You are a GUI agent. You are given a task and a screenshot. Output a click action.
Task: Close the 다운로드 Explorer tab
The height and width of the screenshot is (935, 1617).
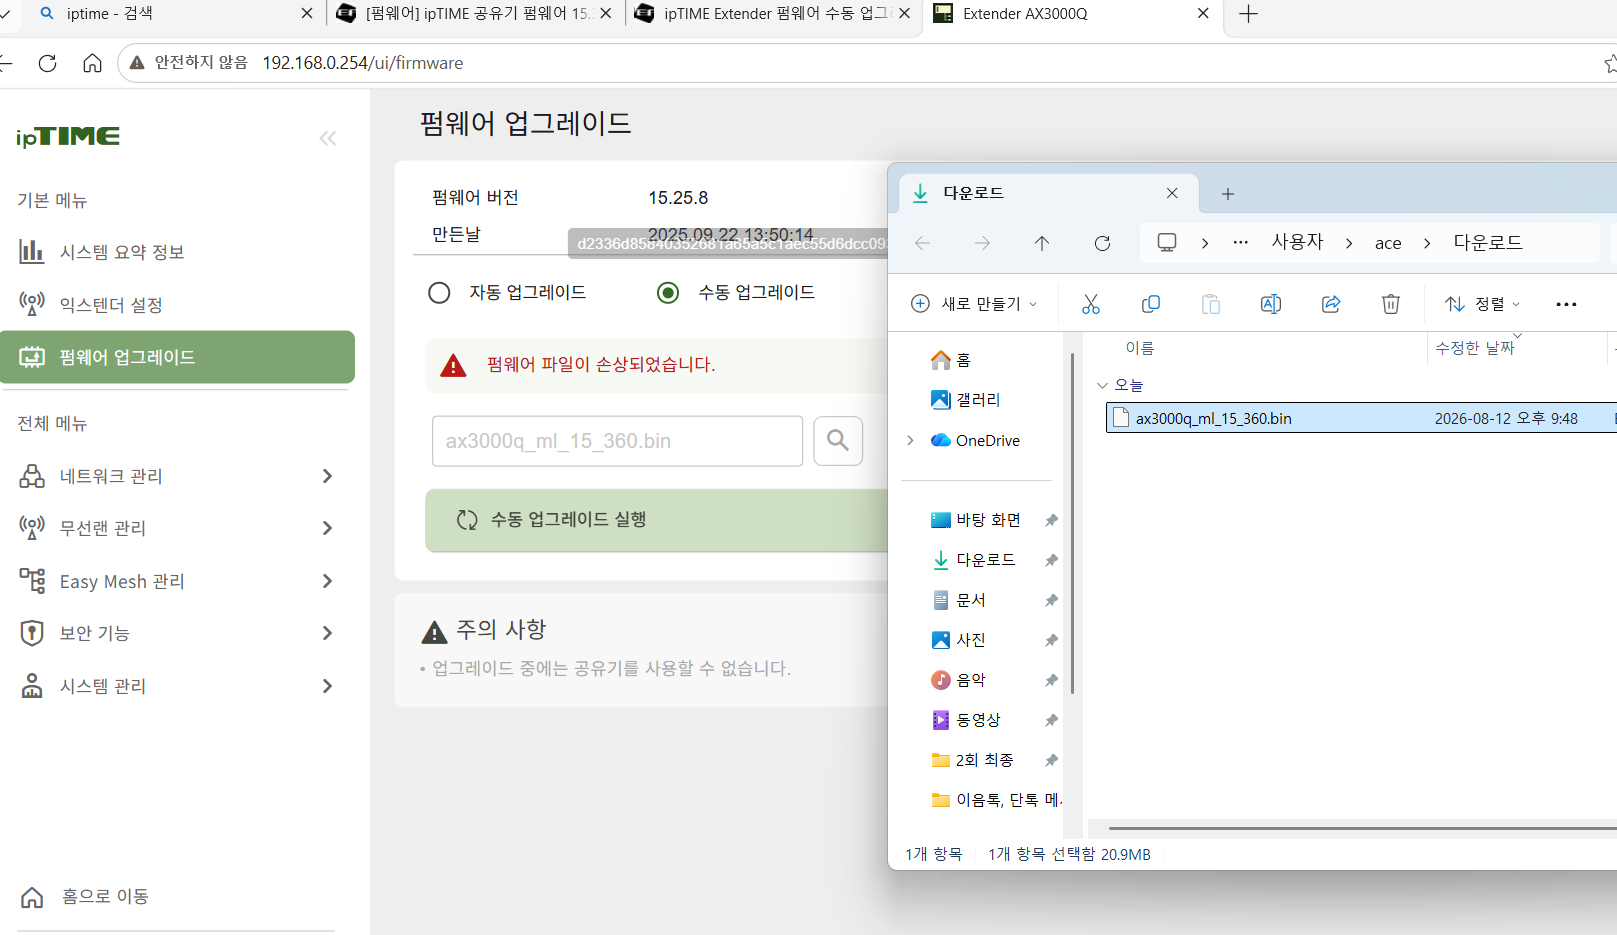click(1172, 193)
